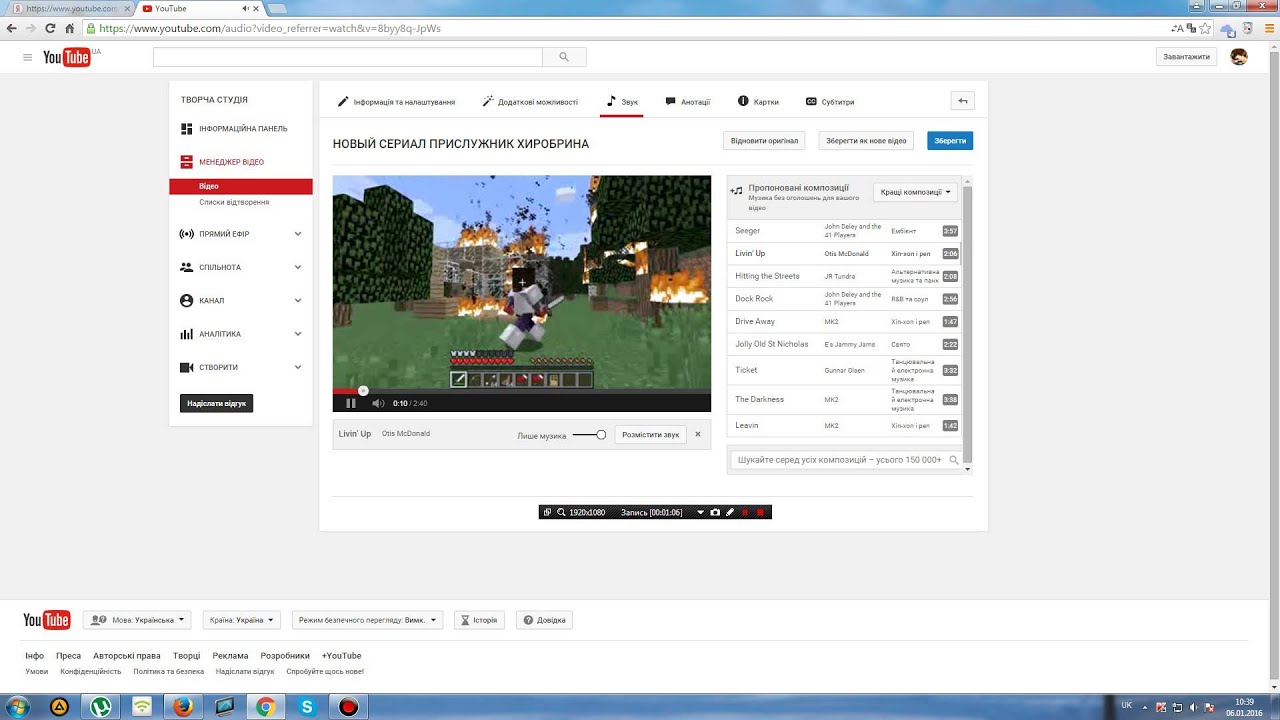Select the Hitting the Streets track
This screenshot has width=1280, height=720.
844,276
